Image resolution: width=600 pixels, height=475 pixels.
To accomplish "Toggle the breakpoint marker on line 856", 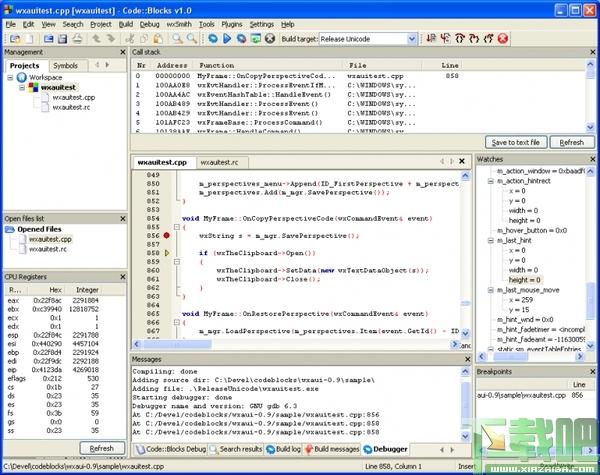I will [166, 235].
